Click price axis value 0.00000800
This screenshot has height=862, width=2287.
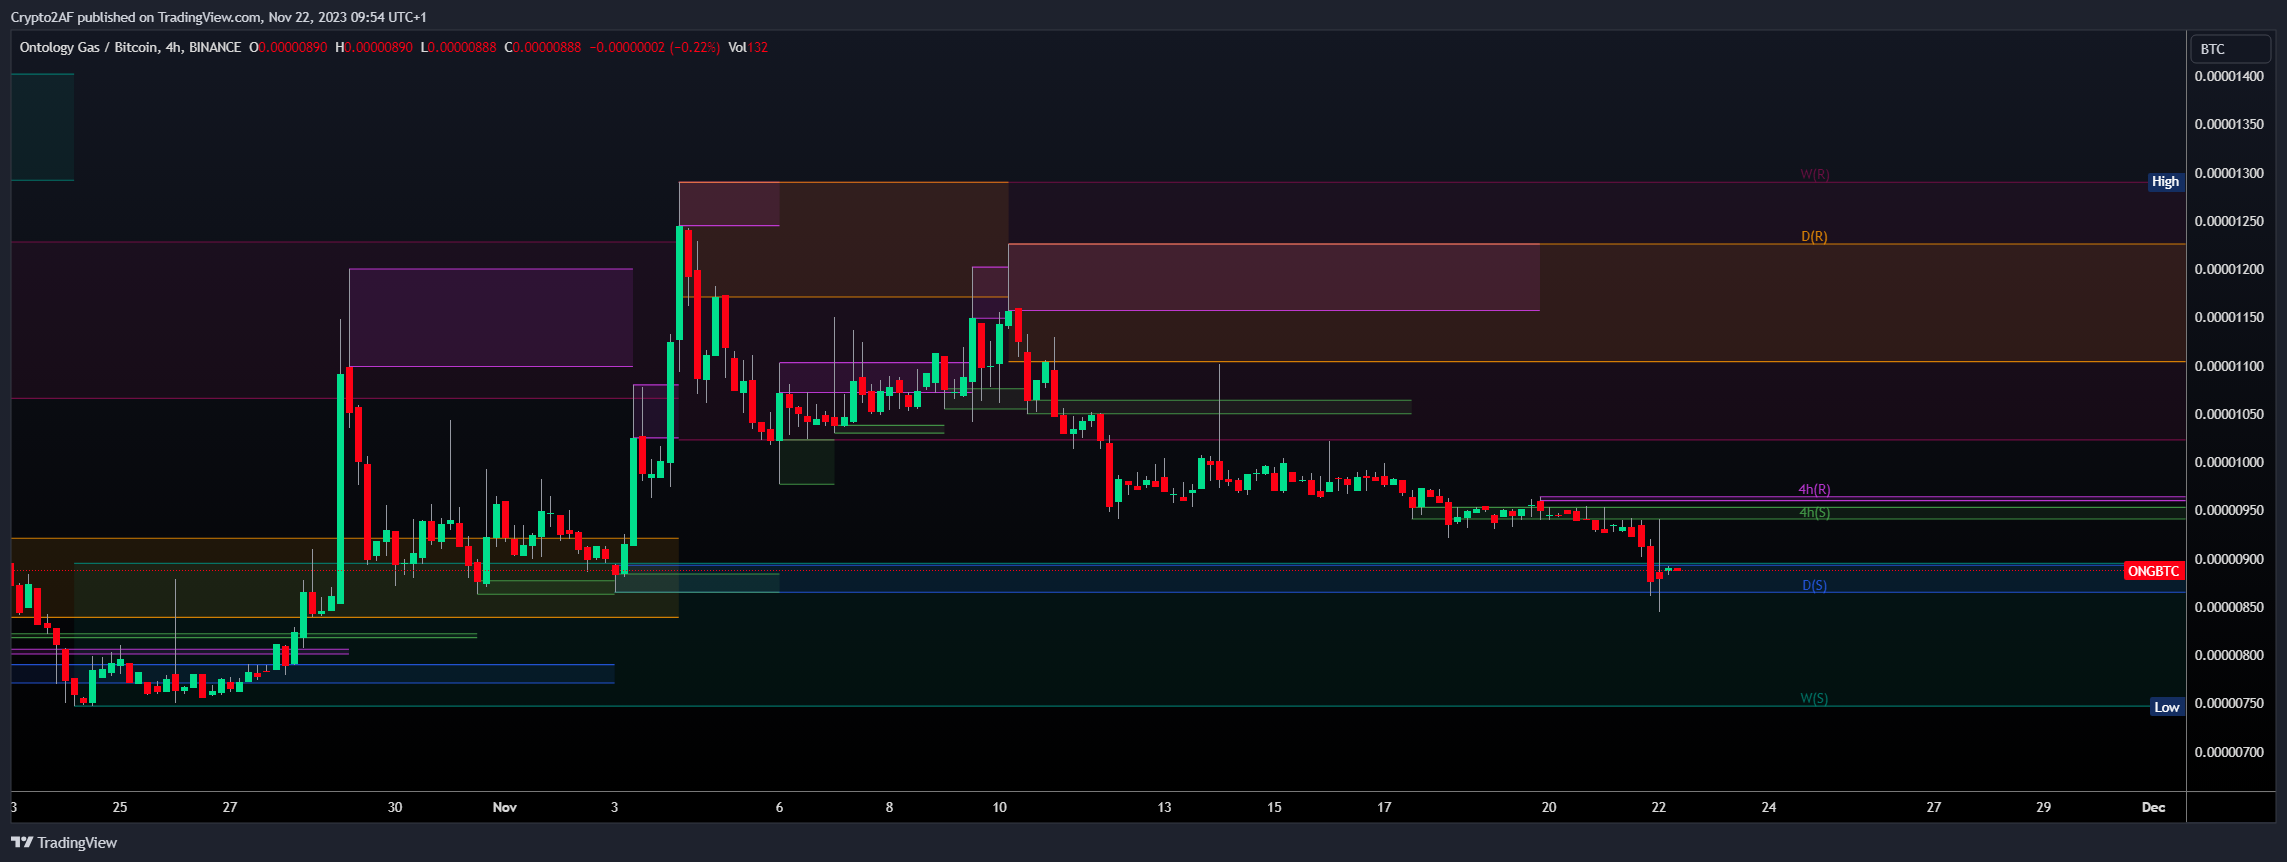(2227, 655)
